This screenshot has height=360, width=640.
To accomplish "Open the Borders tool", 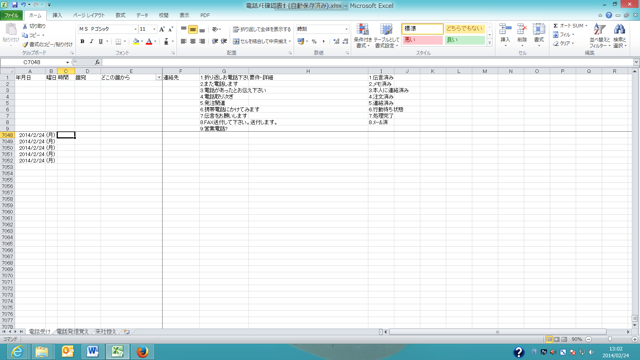I will coord(118,42).
